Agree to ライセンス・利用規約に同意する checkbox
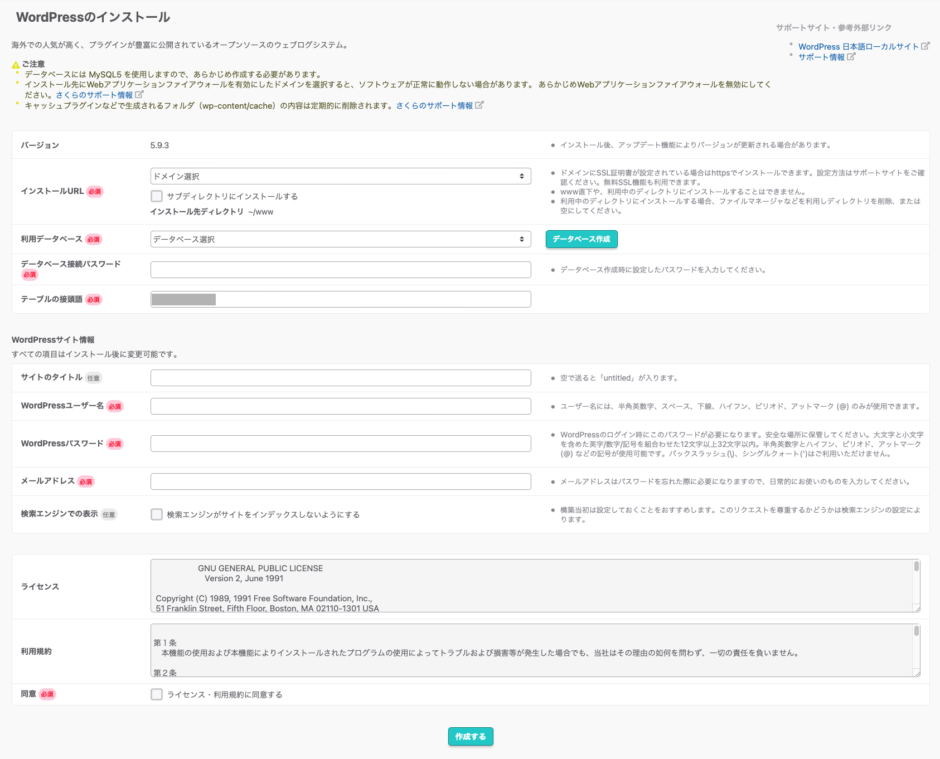This screenshot has height=759, width=940. click(156, 694)
